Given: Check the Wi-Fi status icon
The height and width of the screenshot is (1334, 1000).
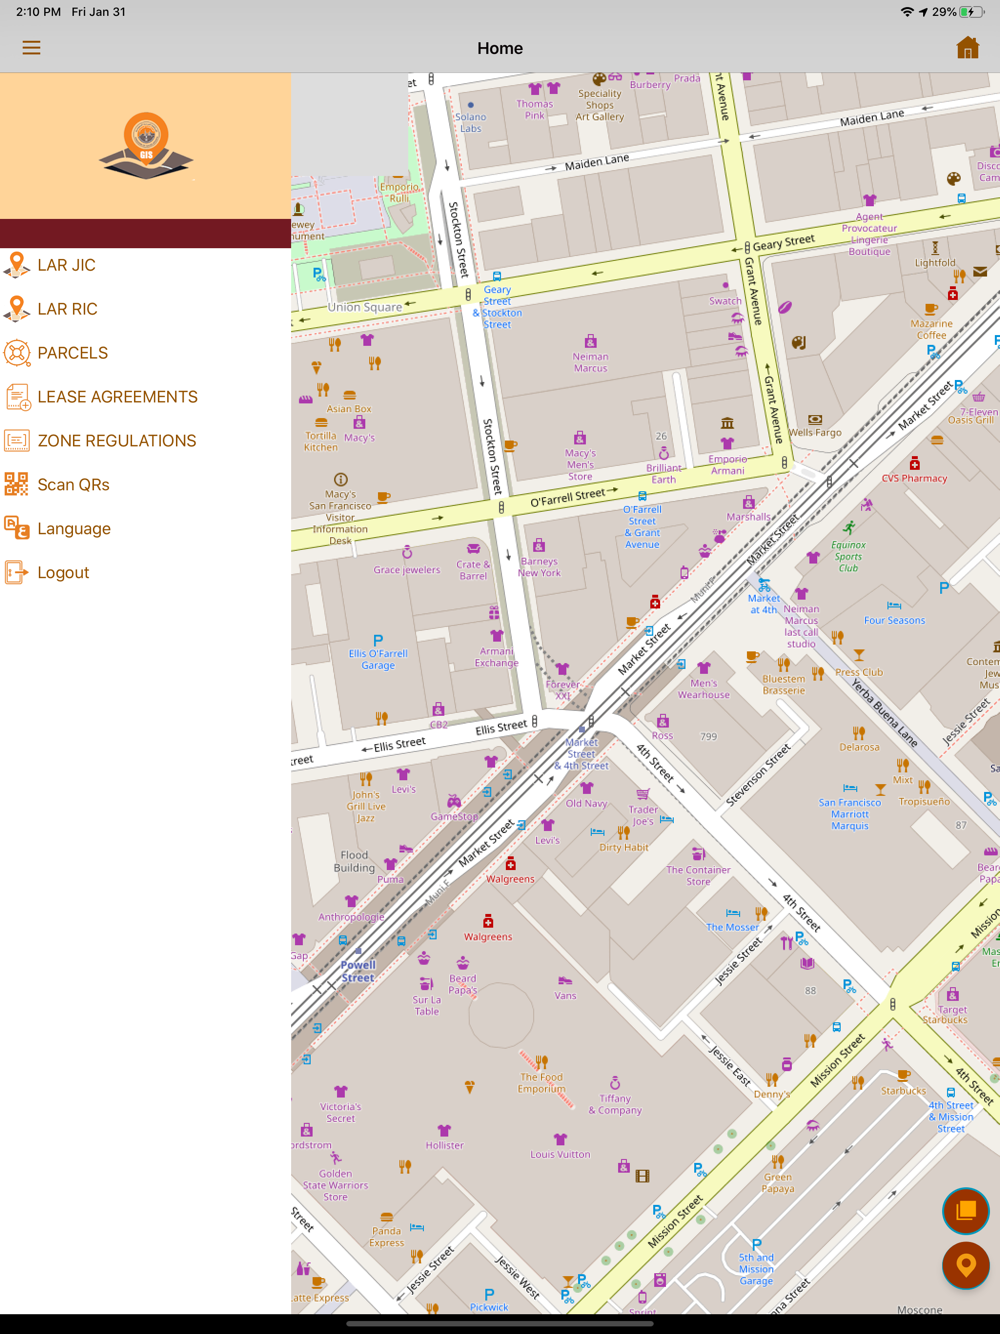Looking at the screenshot, I should tap(907, 12).
